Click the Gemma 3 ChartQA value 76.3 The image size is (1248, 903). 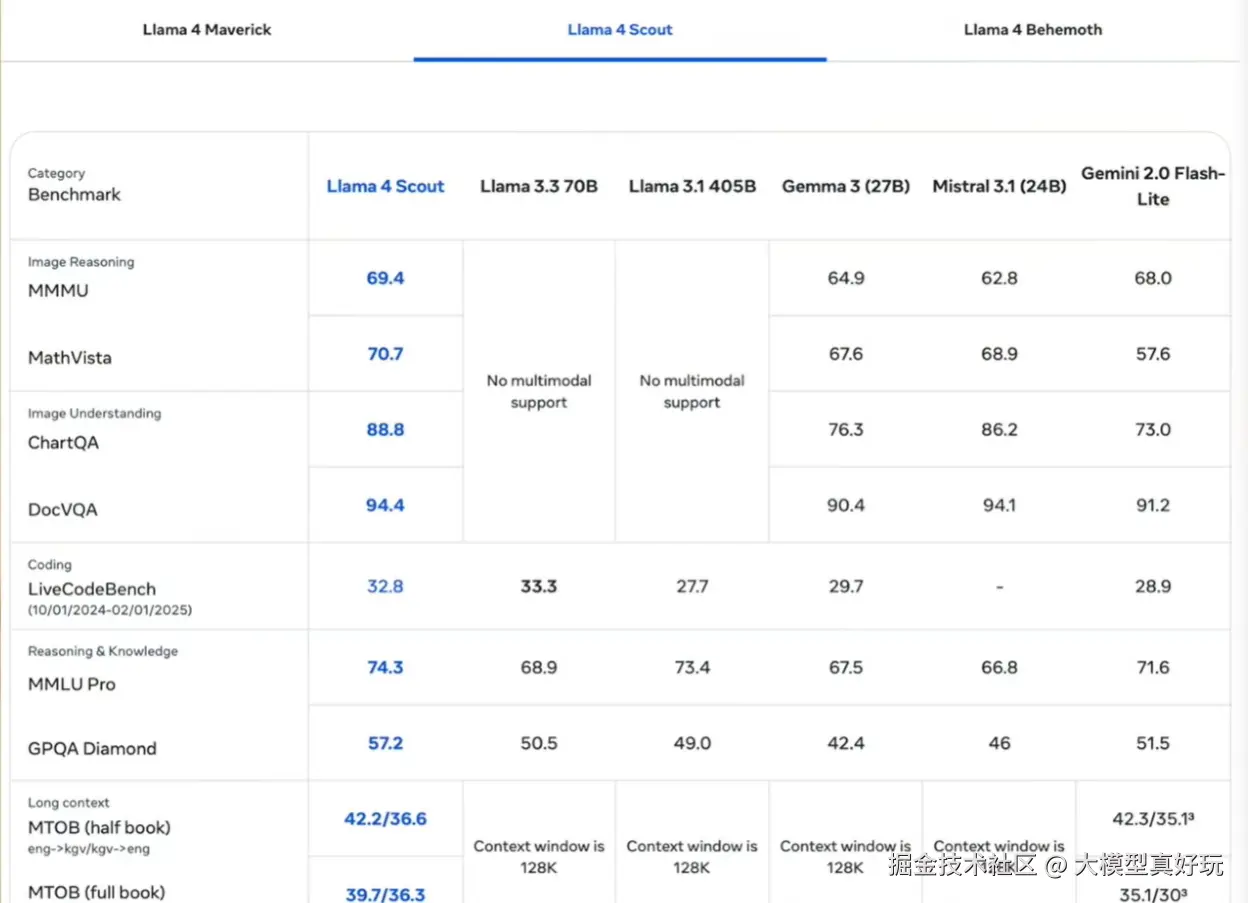tap(846, 430)
